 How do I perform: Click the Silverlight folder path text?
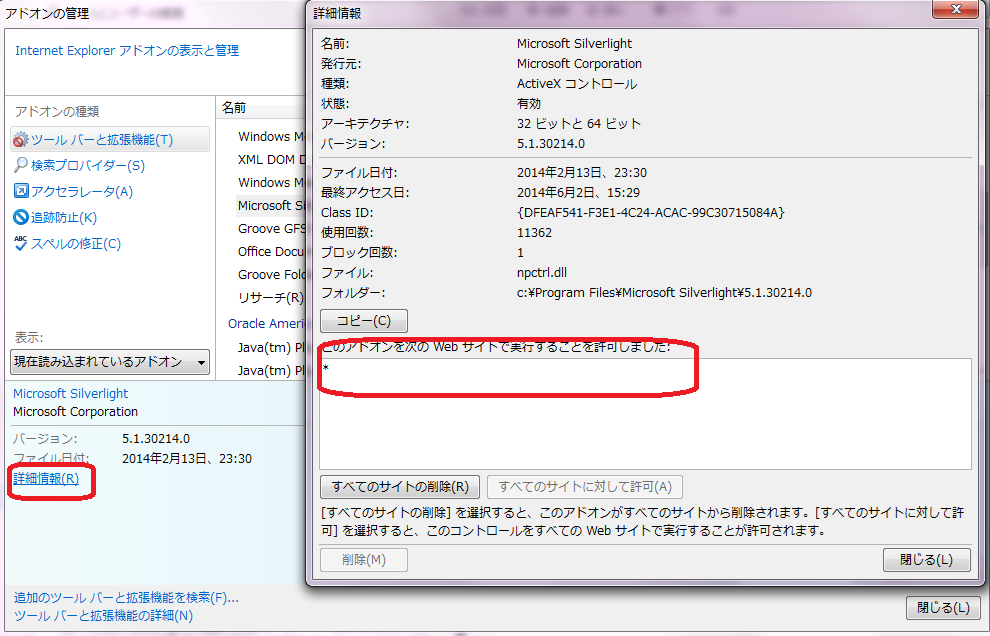[x=664, y=293]
